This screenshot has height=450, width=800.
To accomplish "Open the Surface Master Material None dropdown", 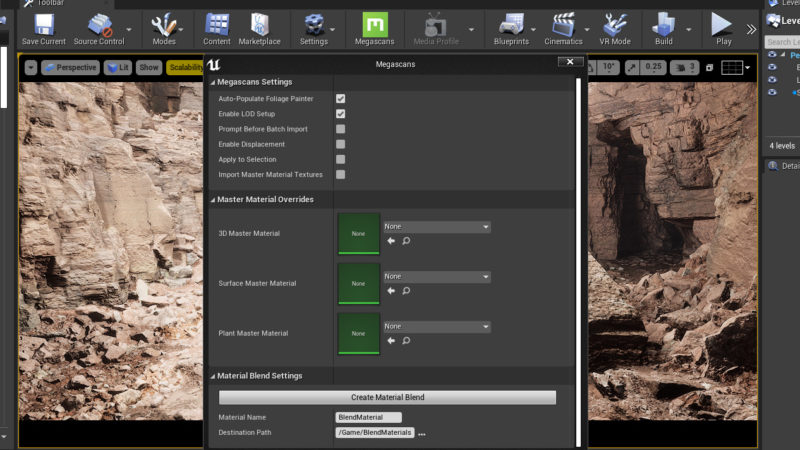I will pos(437,277).
